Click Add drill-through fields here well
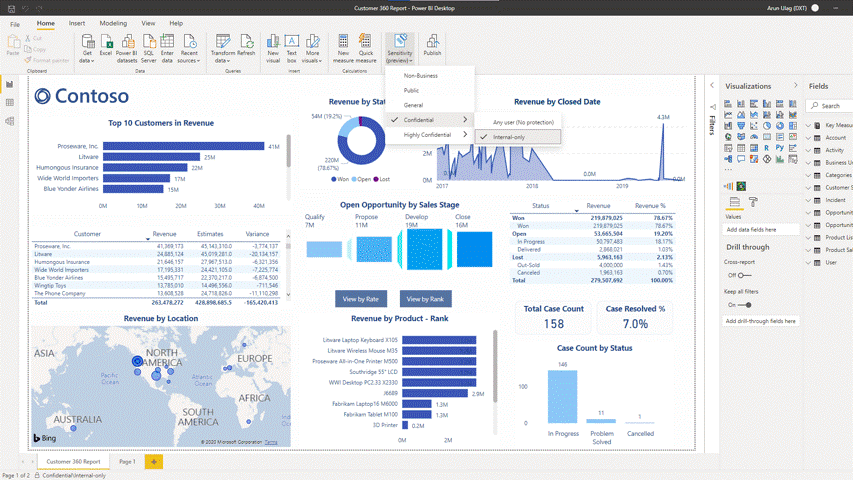This screenshot has width=853, height=480. point(761,321)
